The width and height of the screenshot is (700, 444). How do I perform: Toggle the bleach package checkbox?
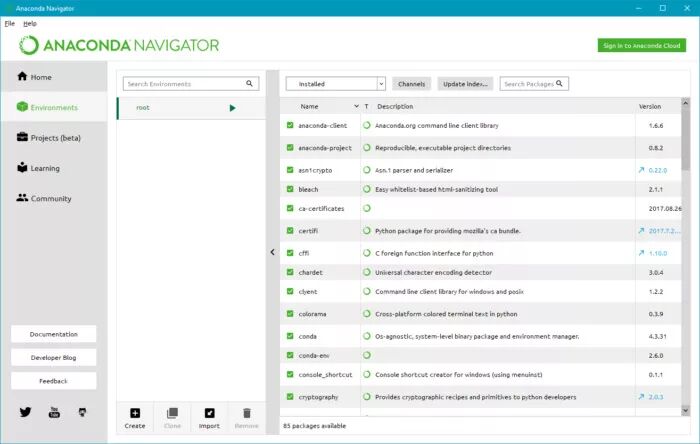click(x=290, y=189)
